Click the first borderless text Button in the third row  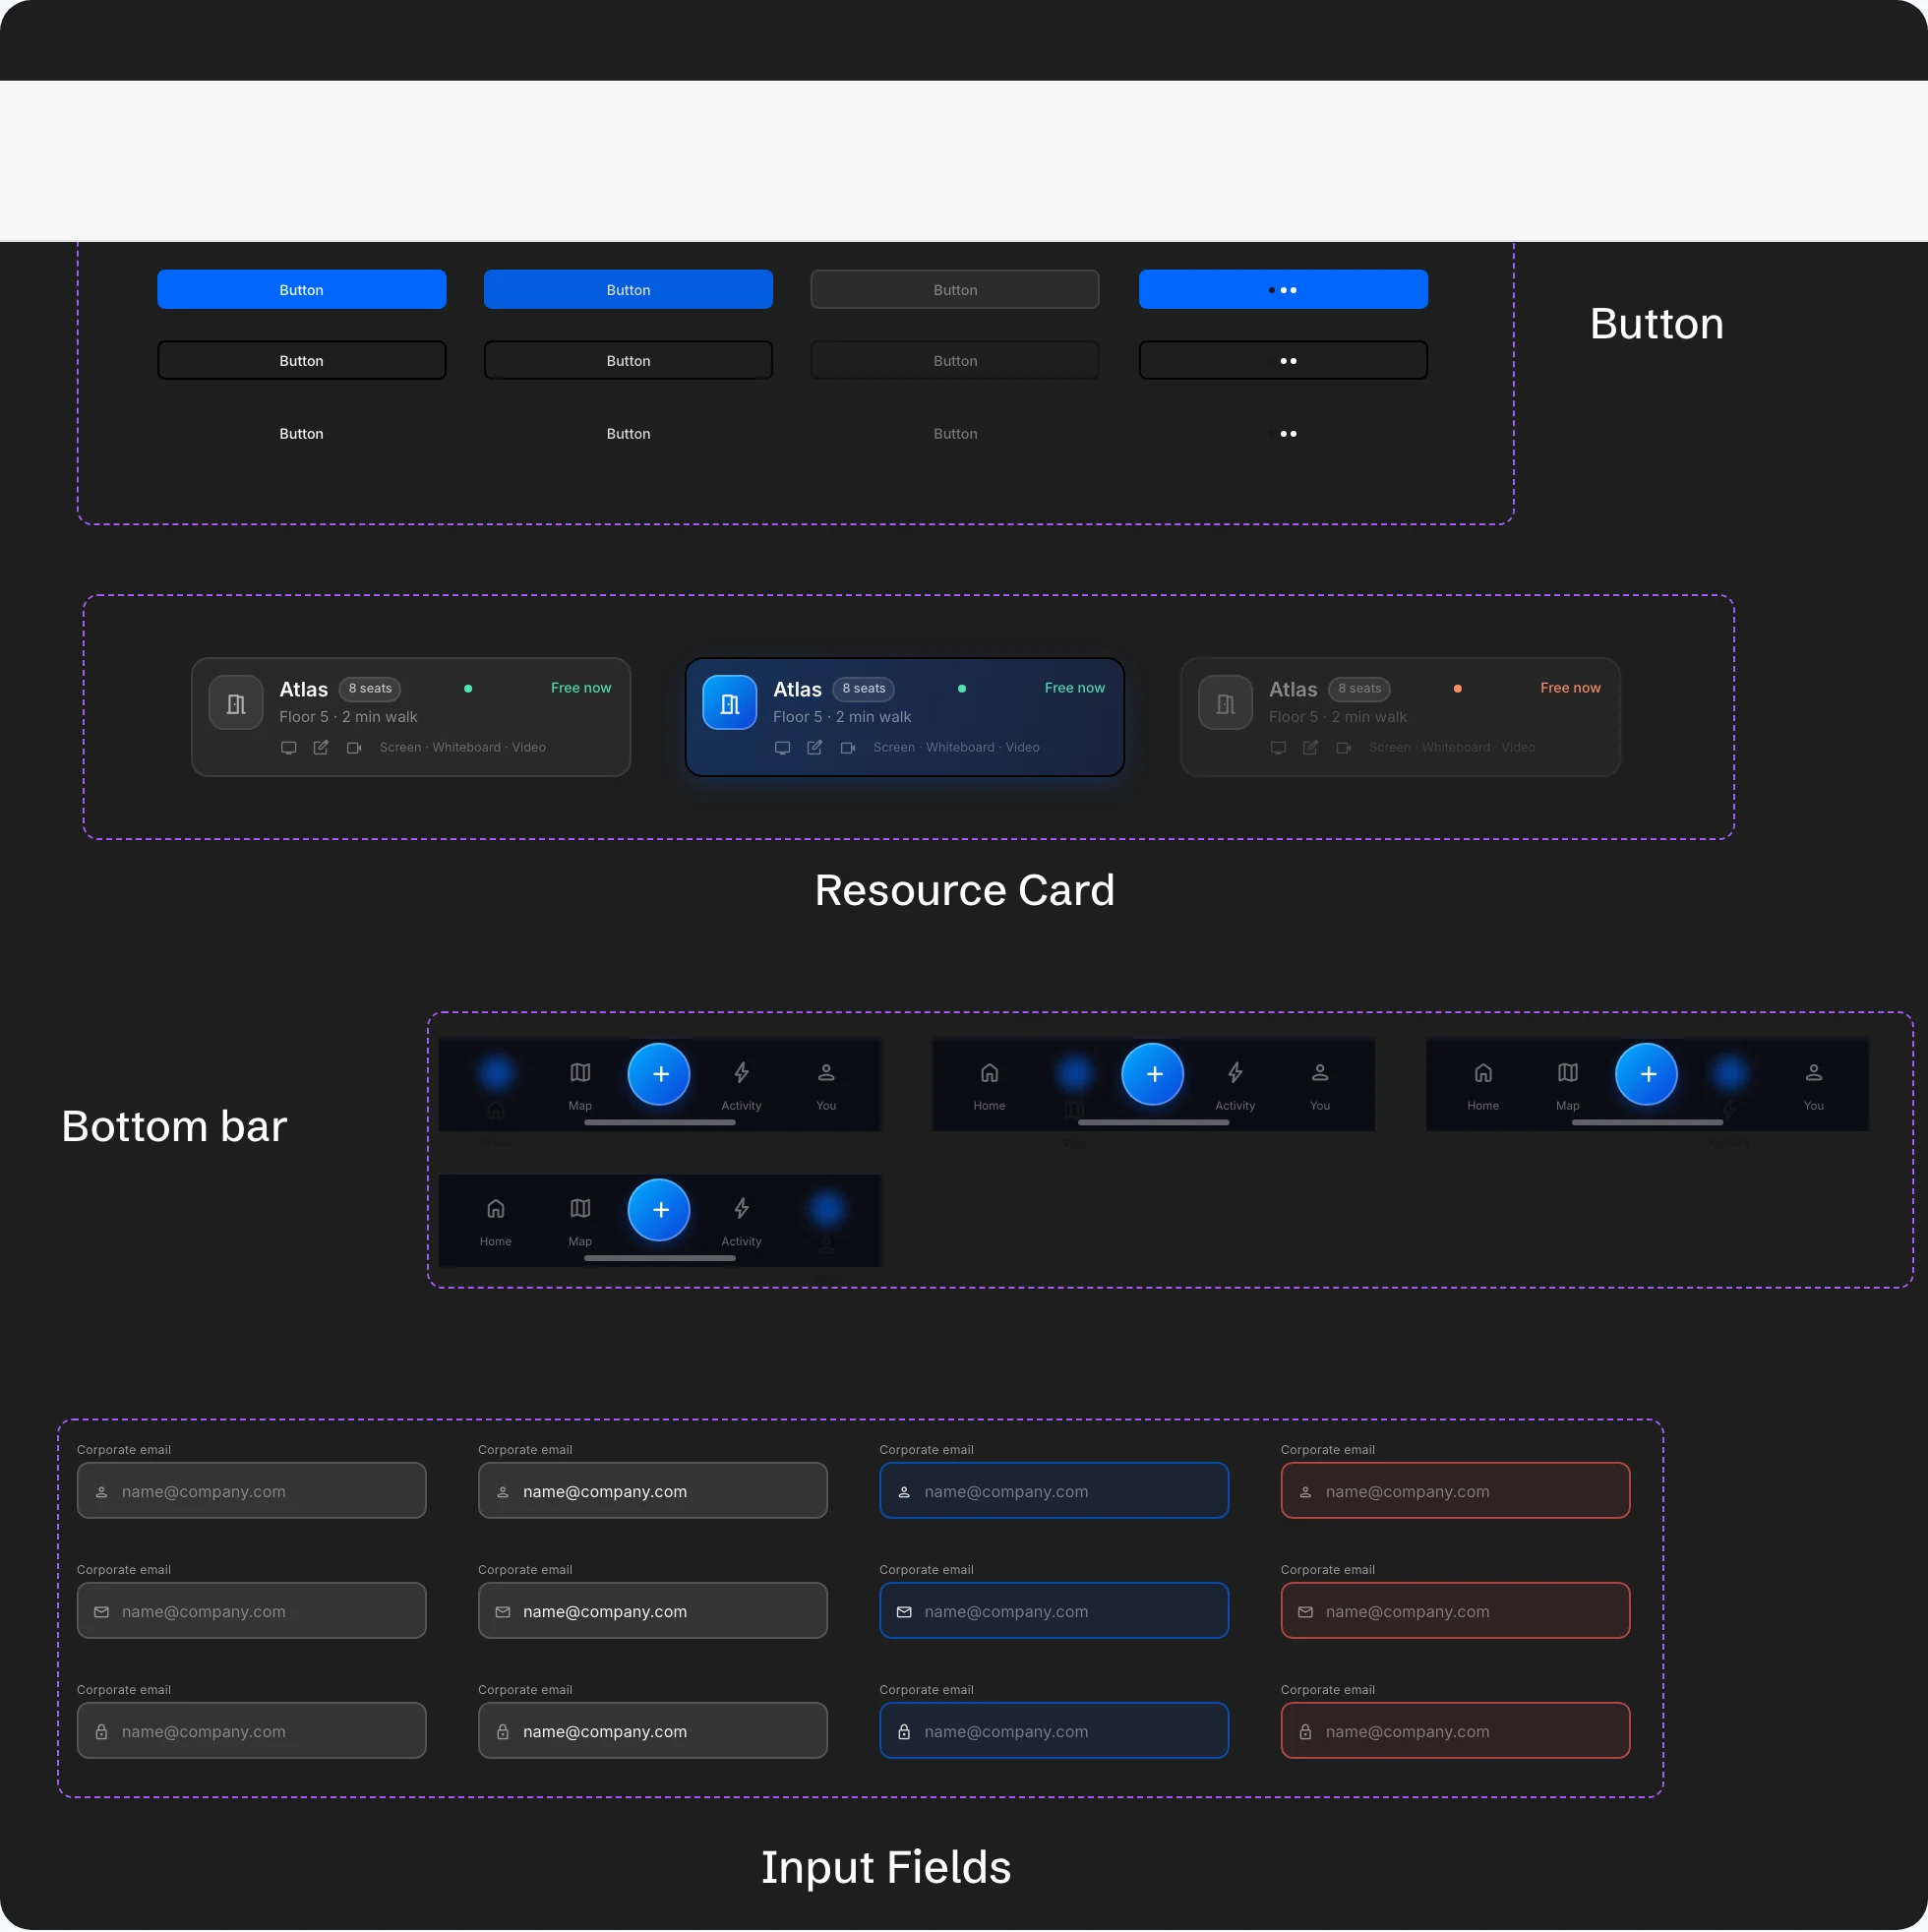coord(301,434)
